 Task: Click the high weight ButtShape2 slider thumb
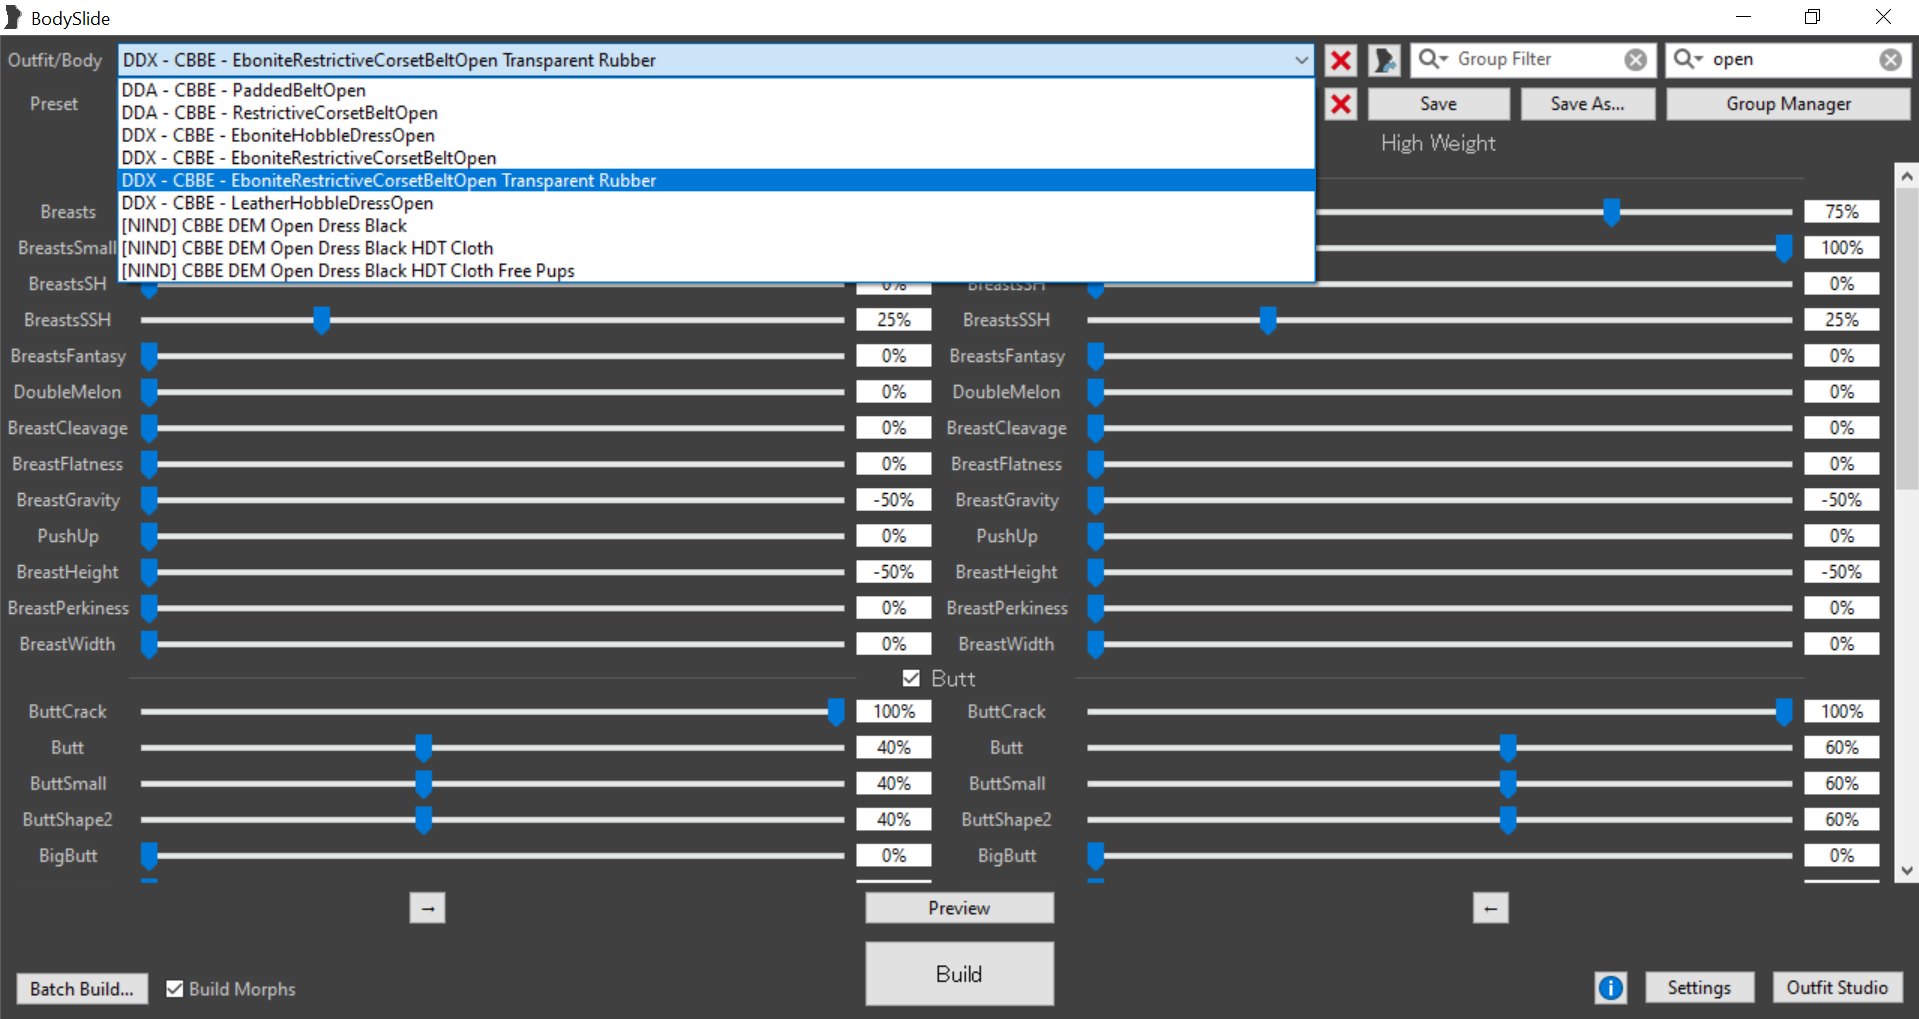click(x=1508, y=820)
